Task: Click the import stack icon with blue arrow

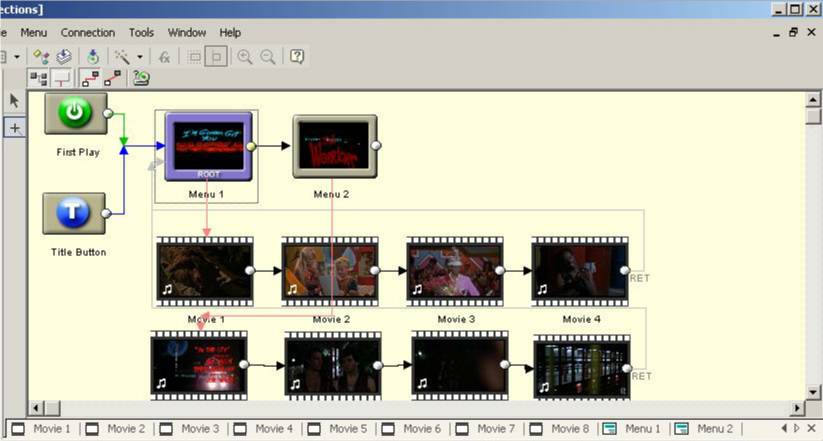Action: coord(64,56)
